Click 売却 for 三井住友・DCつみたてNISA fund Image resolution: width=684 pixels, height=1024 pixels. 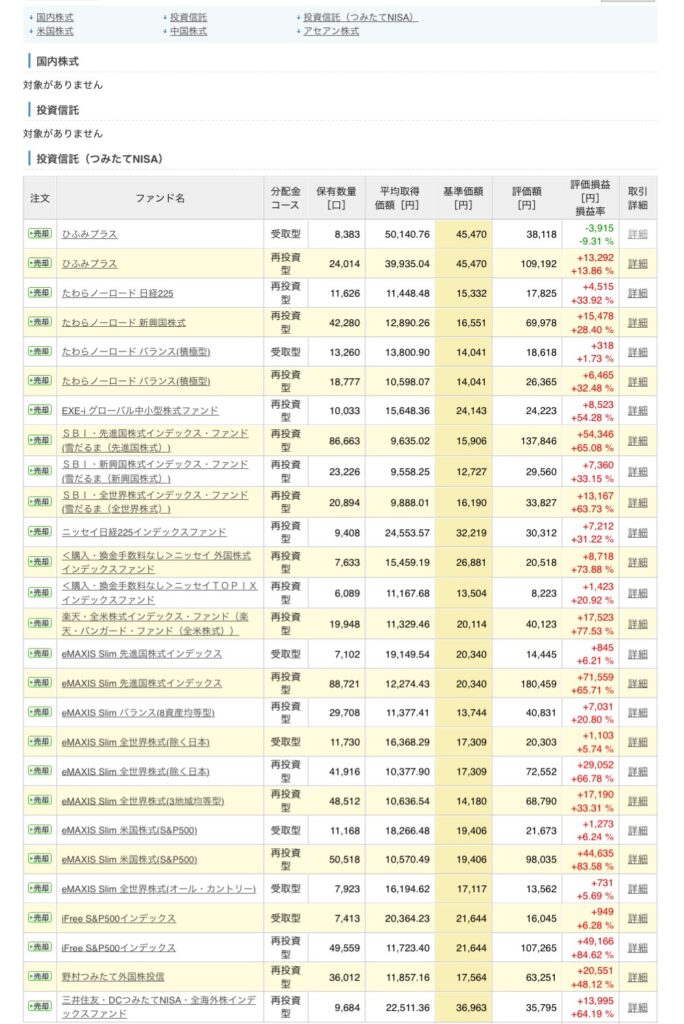tap(40, 1006)
